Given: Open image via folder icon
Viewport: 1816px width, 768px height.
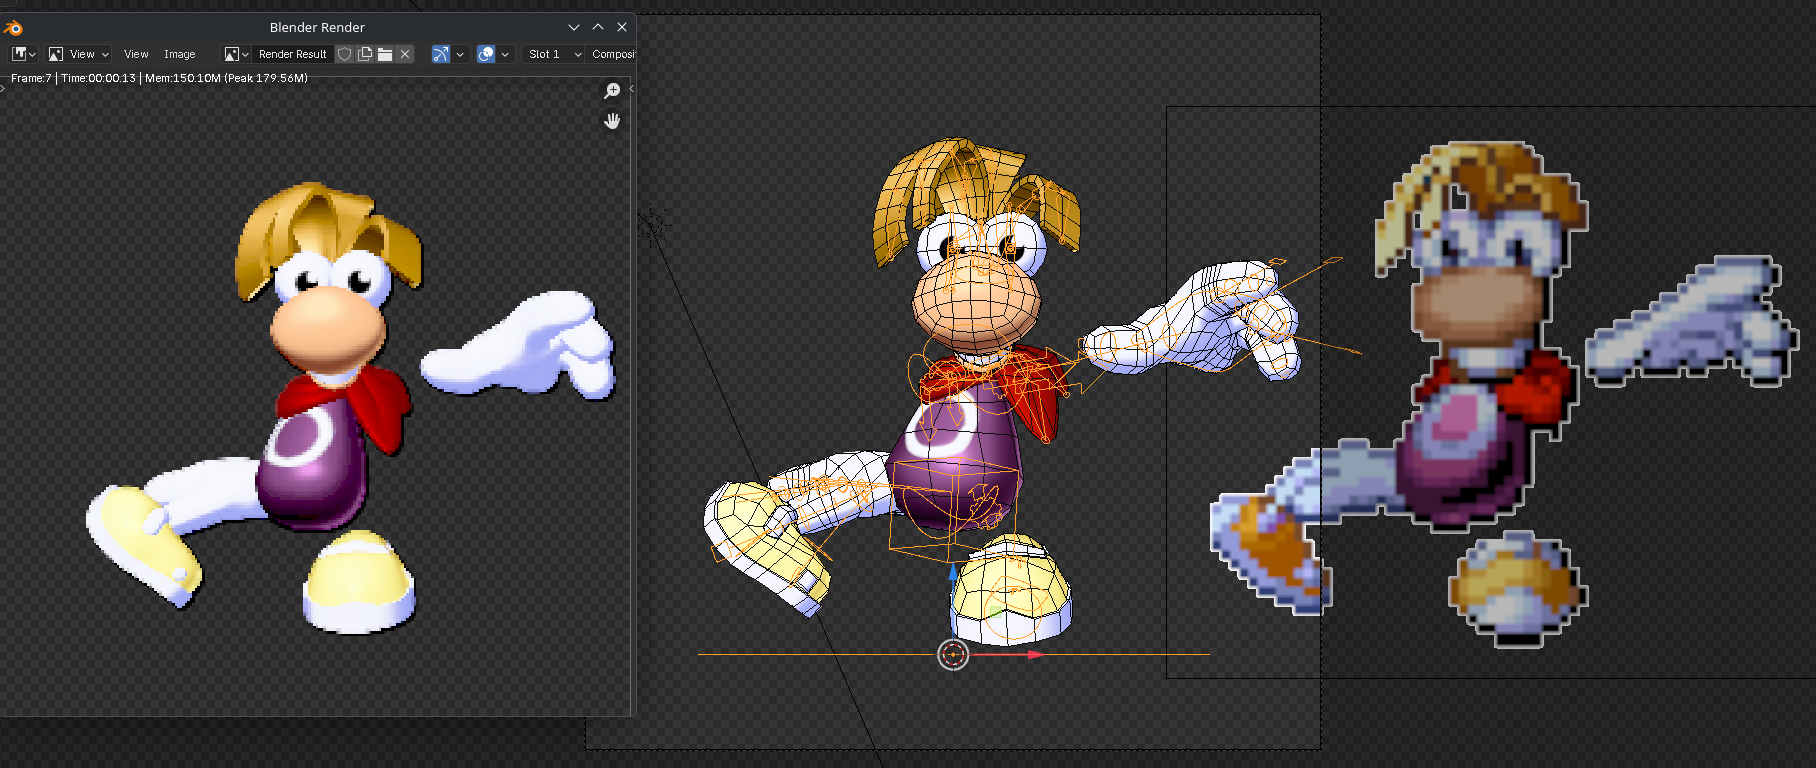Looking at the screenshot, I should tap(385, 54).
